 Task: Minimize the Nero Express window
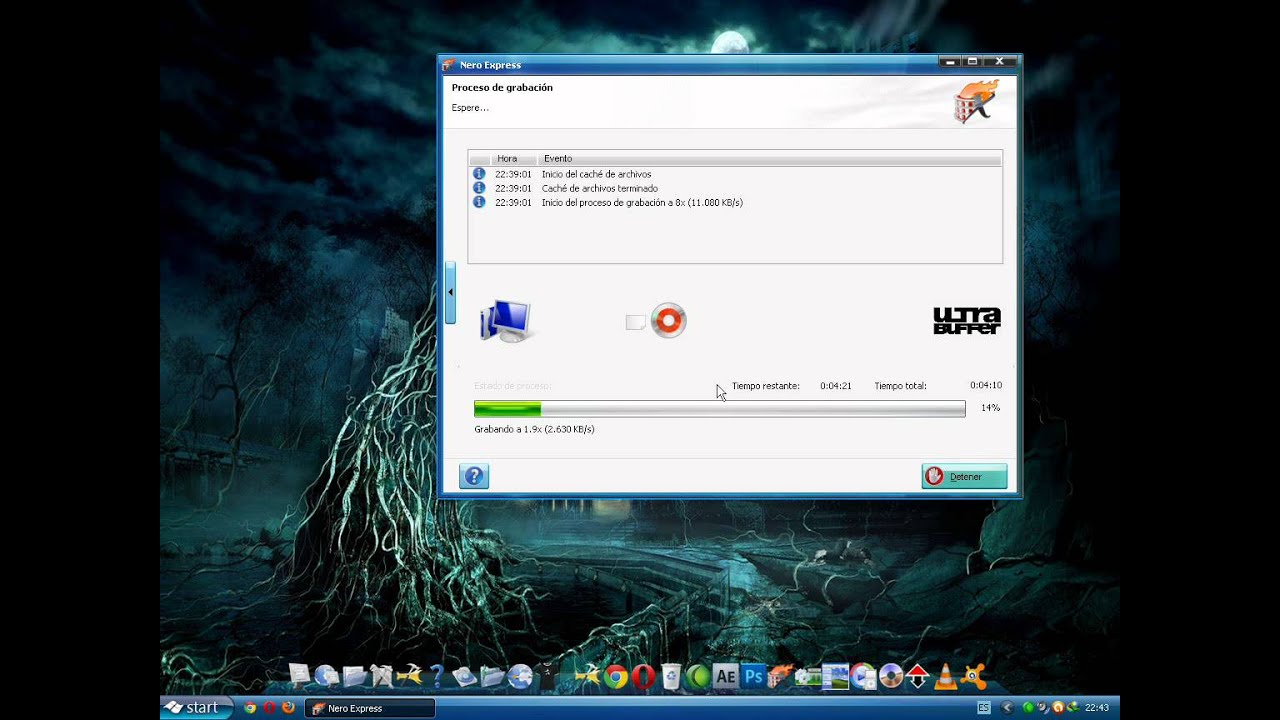click(x=951, y=62)
